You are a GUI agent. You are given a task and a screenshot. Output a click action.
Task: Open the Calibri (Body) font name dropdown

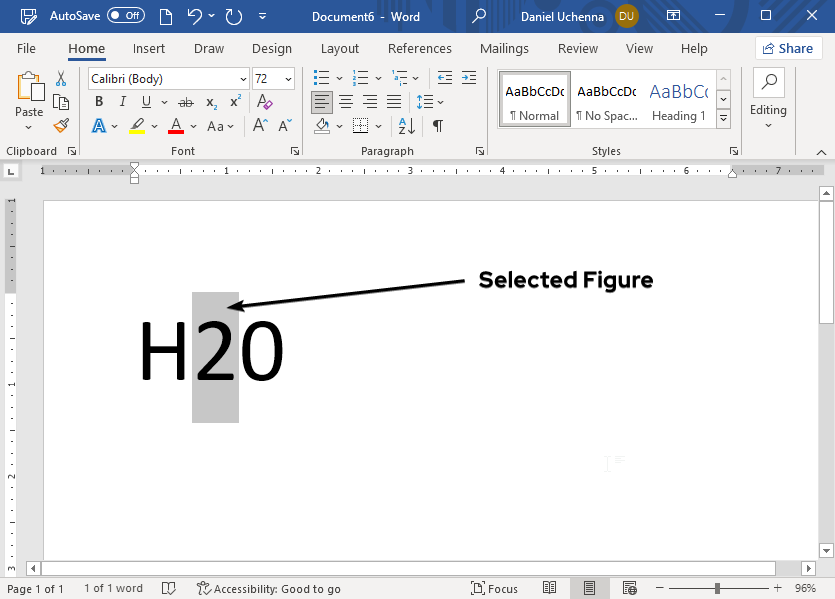pyautogui.click(x=243, y=79)
